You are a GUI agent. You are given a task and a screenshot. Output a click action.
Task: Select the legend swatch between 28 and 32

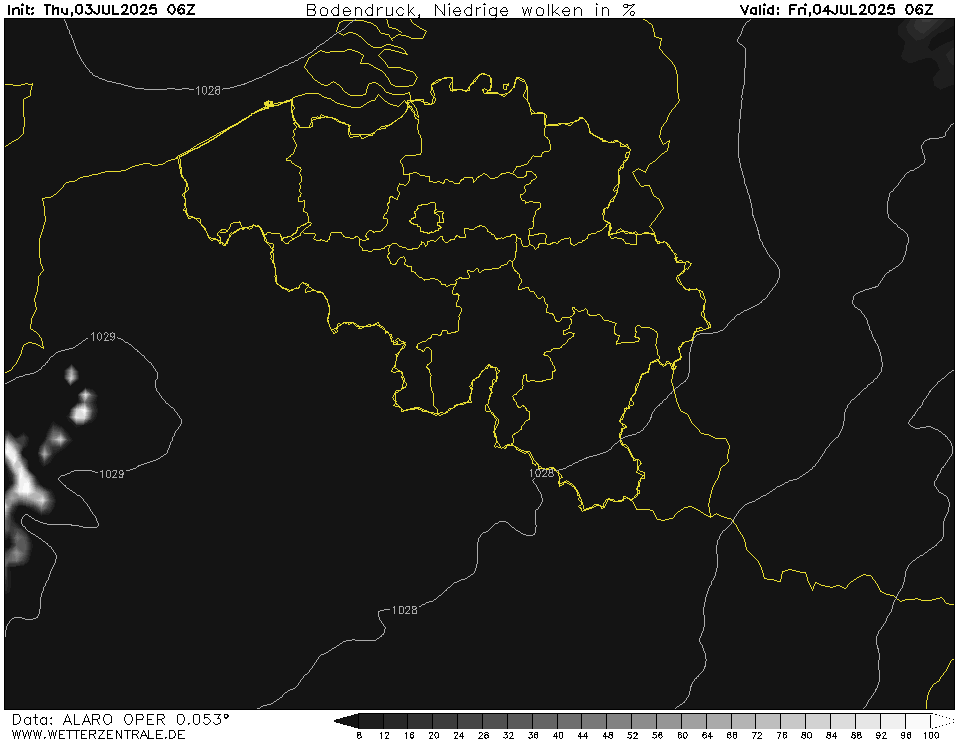(x=495, y=721)
